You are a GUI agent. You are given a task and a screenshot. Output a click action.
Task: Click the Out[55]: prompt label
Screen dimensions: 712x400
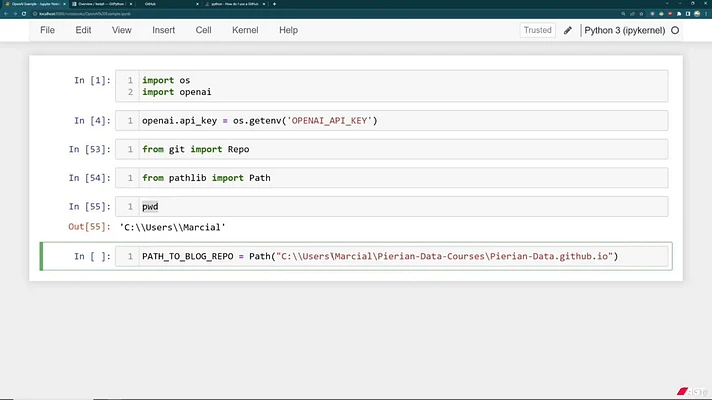(89, 227)
